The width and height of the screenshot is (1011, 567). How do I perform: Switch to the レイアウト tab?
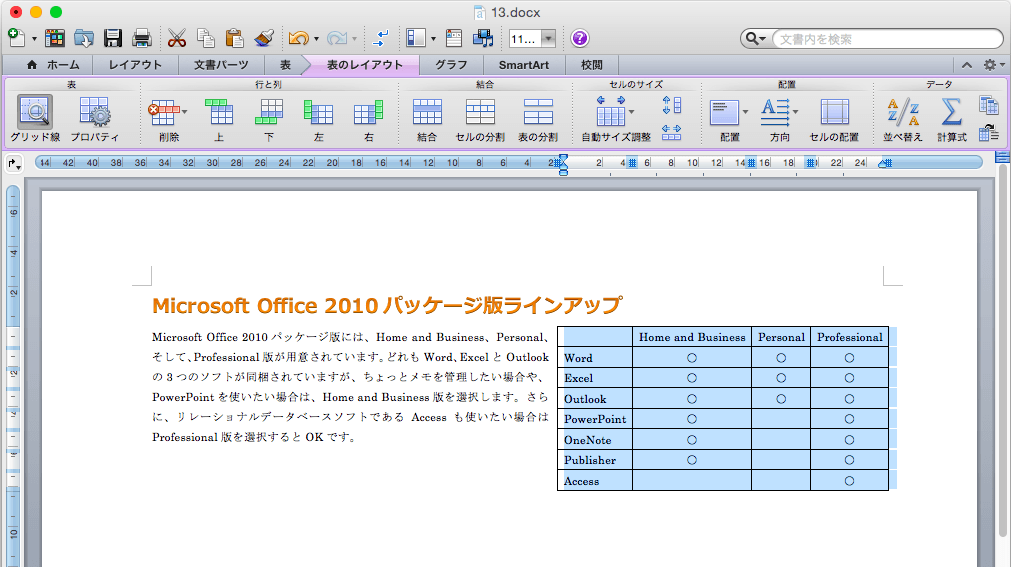[135, 65]
